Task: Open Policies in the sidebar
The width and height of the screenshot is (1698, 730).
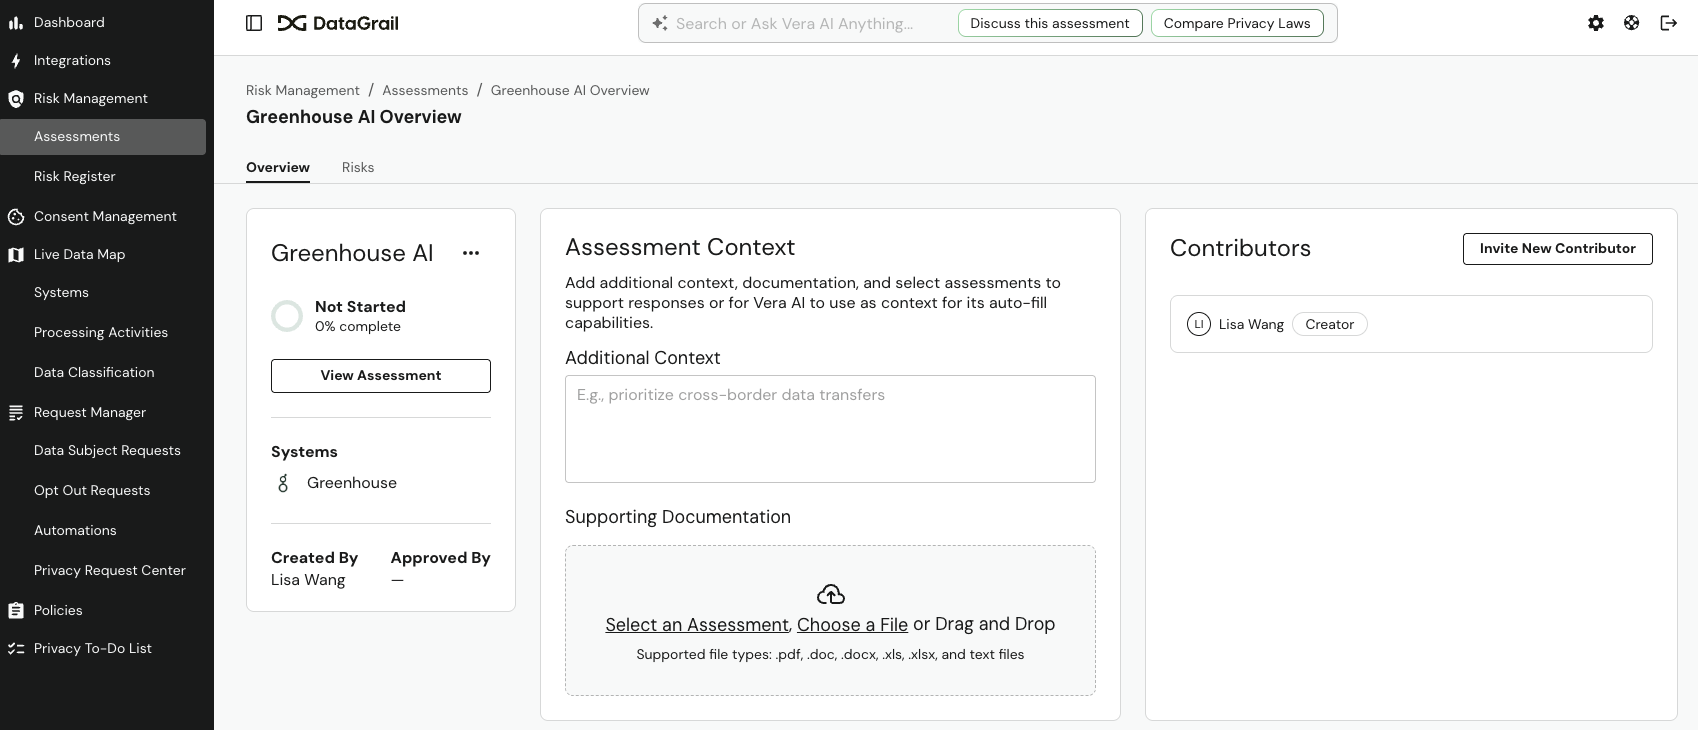Action: pyautogui.click(x=58, y=610)
